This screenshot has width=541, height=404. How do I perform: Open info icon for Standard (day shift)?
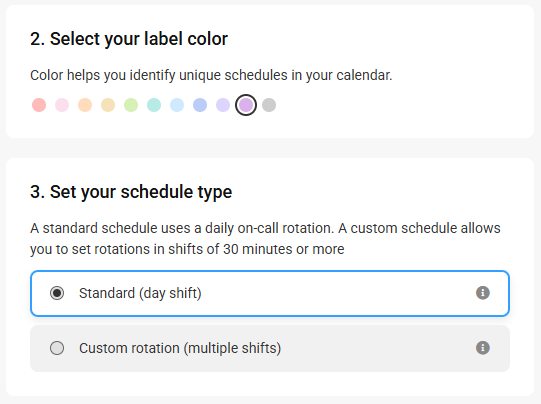483,293
